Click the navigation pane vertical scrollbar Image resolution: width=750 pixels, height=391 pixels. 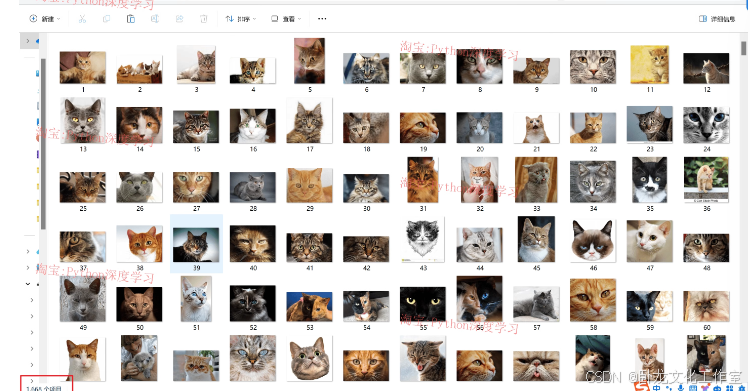(43, 144)
